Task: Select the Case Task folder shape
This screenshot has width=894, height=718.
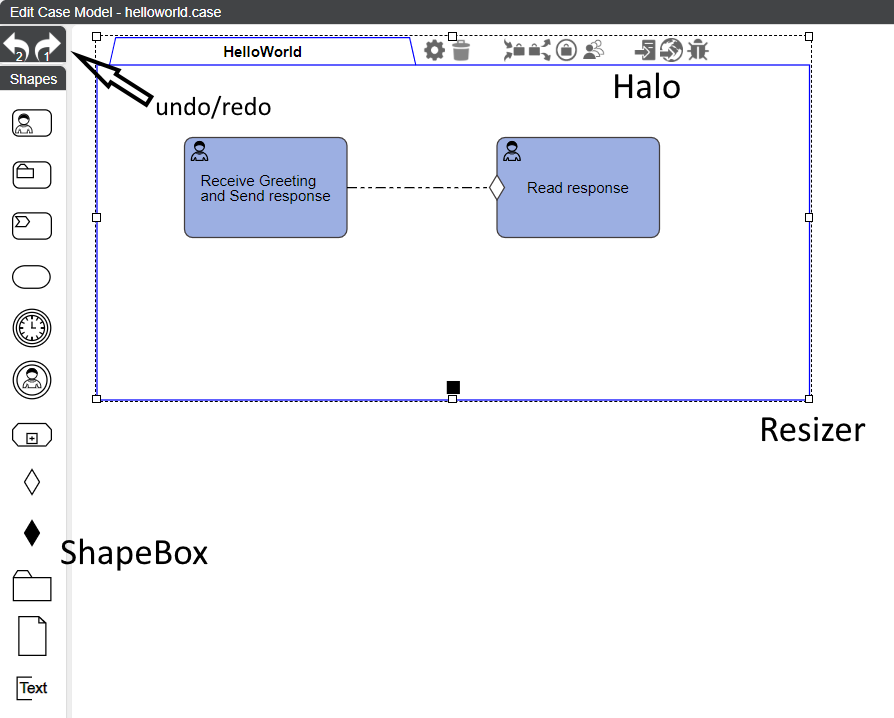Action: pos(32,175)
